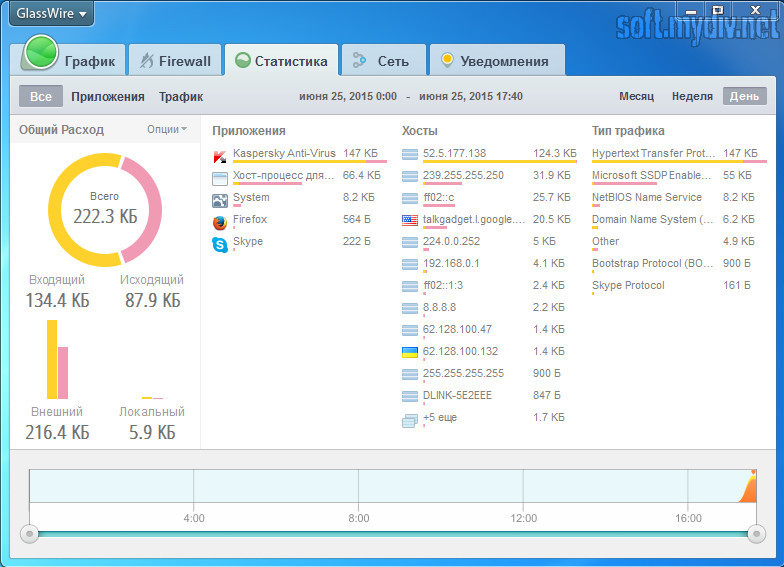This screenshot has width=784, height=567.
Task: Click host icon beside 255.255.255.255
Action: (x=410, y=374)
